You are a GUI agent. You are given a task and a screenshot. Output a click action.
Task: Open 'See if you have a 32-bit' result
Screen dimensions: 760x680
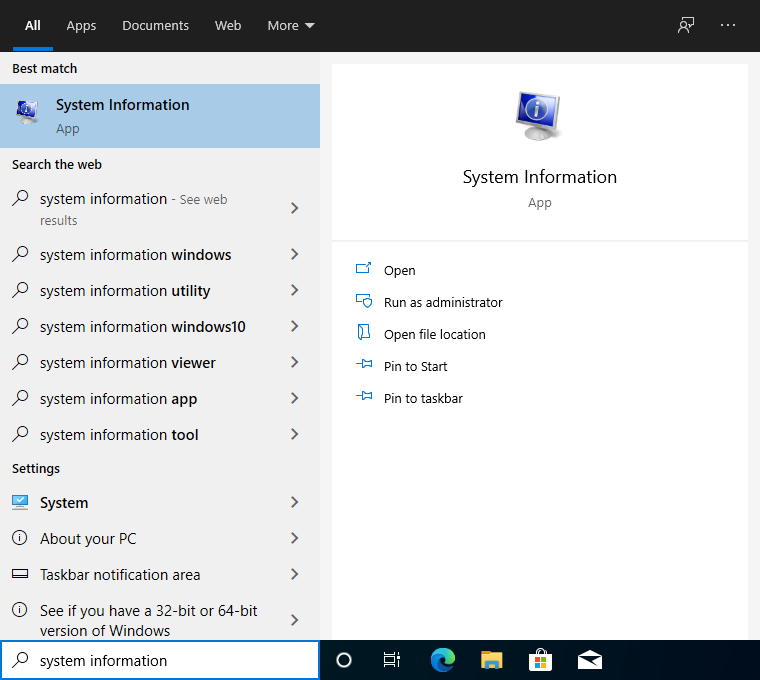coord(160,620)
